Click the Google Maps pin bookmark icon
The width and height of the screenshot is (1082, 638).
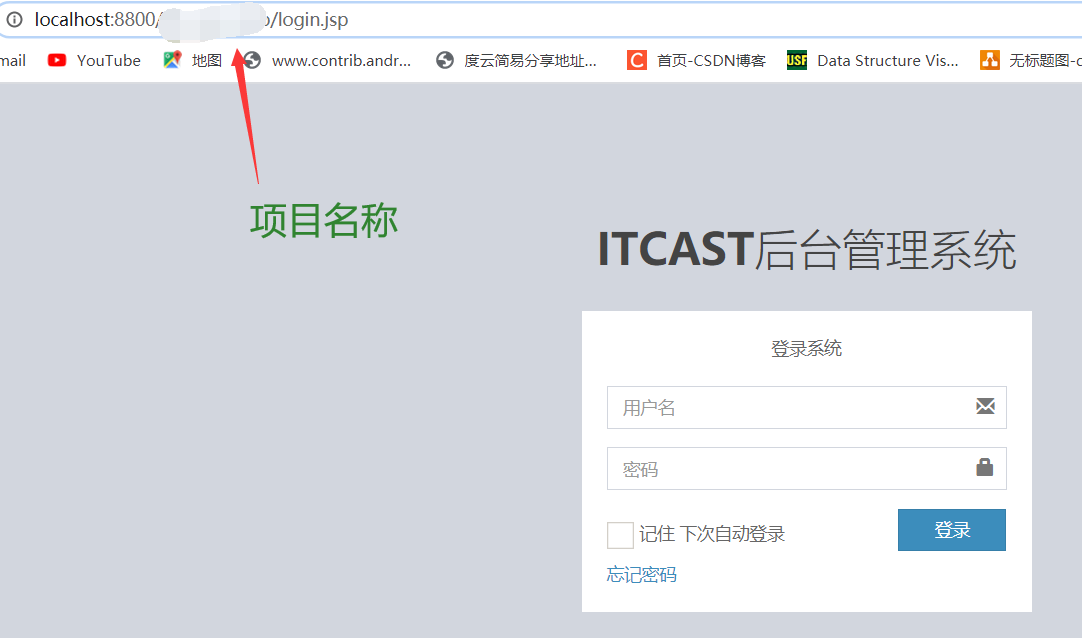tap(172, 60)
